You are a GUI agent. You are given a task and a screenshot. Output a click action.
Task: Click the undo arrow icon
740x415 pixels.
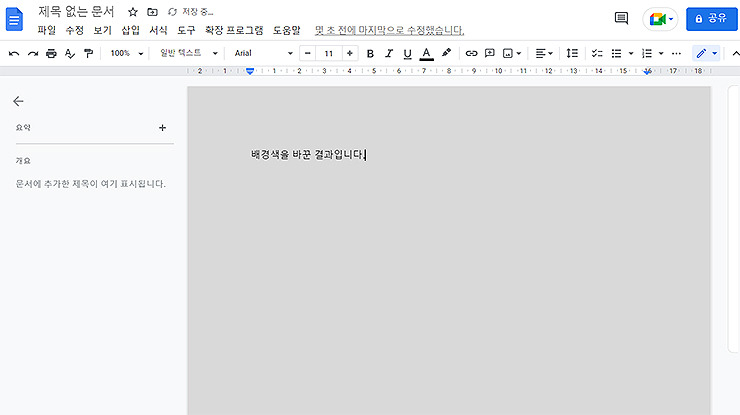[14, 53]
